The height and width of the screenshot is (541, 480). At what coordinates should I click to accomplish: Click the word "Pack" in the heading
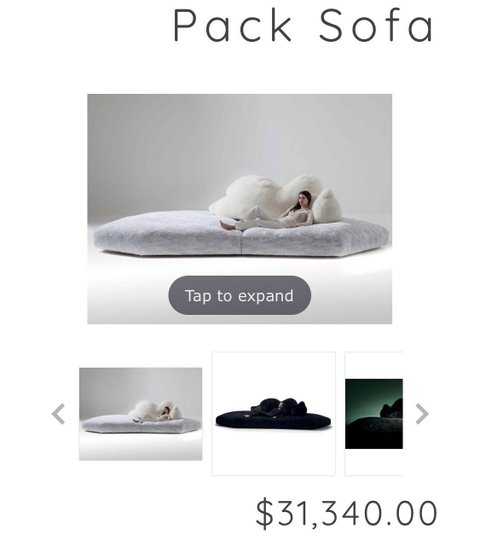(233, 25)
